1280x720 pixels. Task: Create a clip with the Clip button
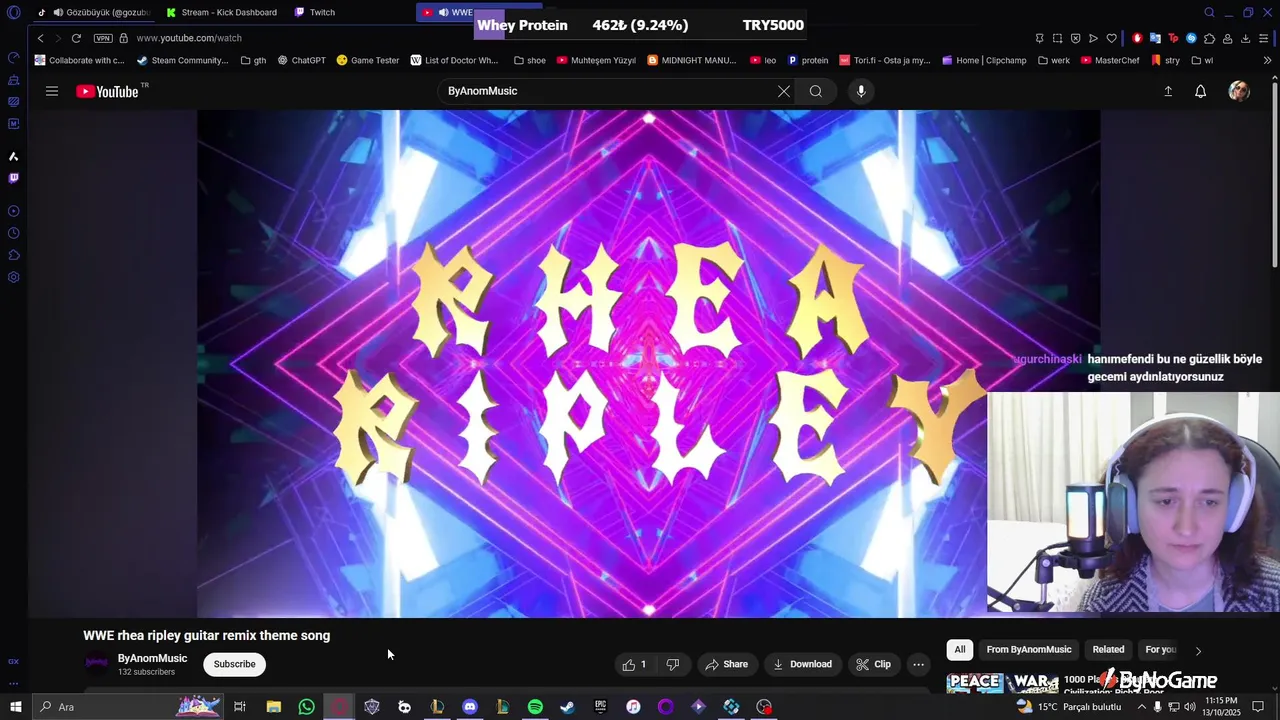coord(873,664)
